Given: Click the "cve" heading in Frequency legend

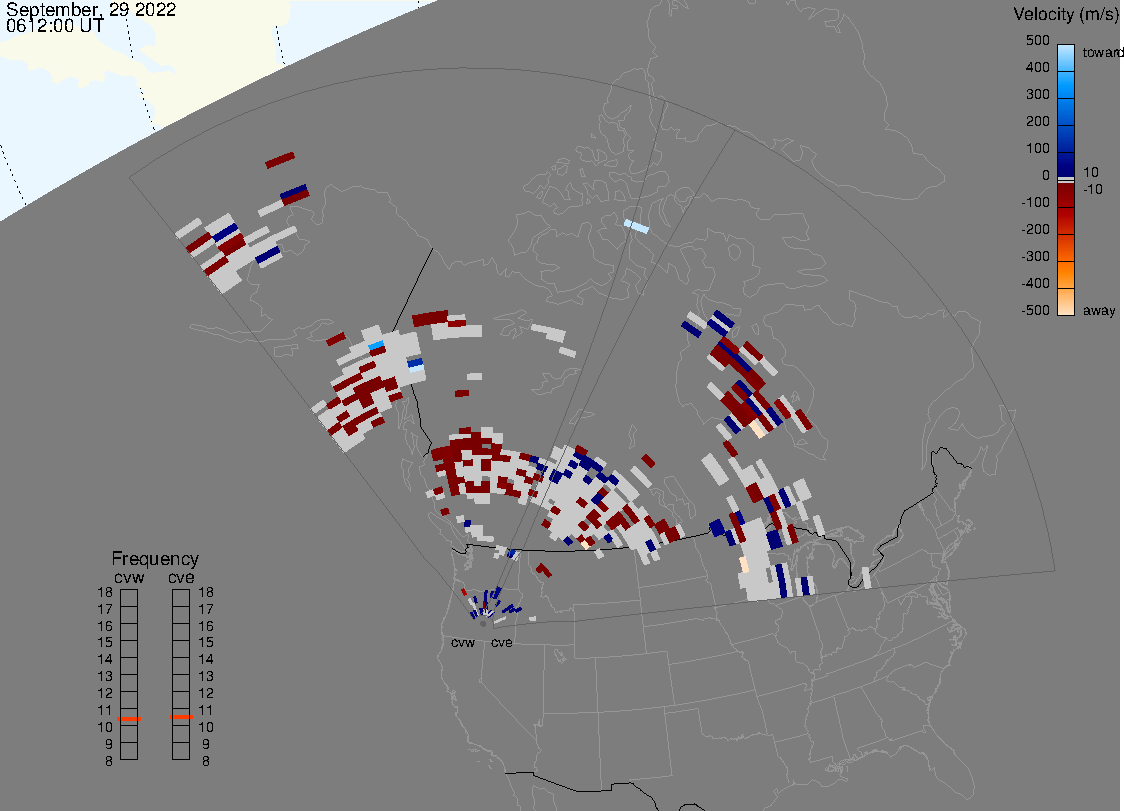Looking at the screenshot, I should point(181,577).
